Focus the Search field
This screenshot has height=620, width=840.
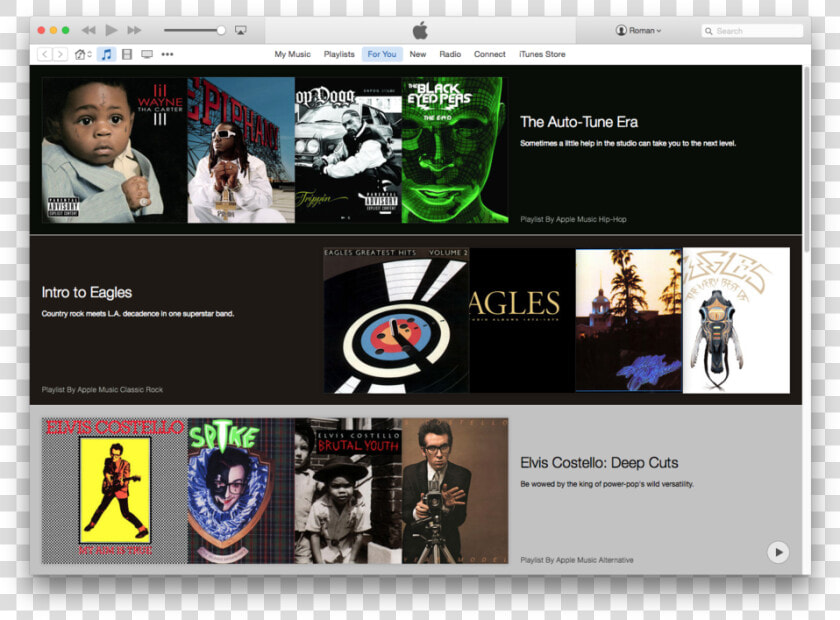tap(752, 31)
